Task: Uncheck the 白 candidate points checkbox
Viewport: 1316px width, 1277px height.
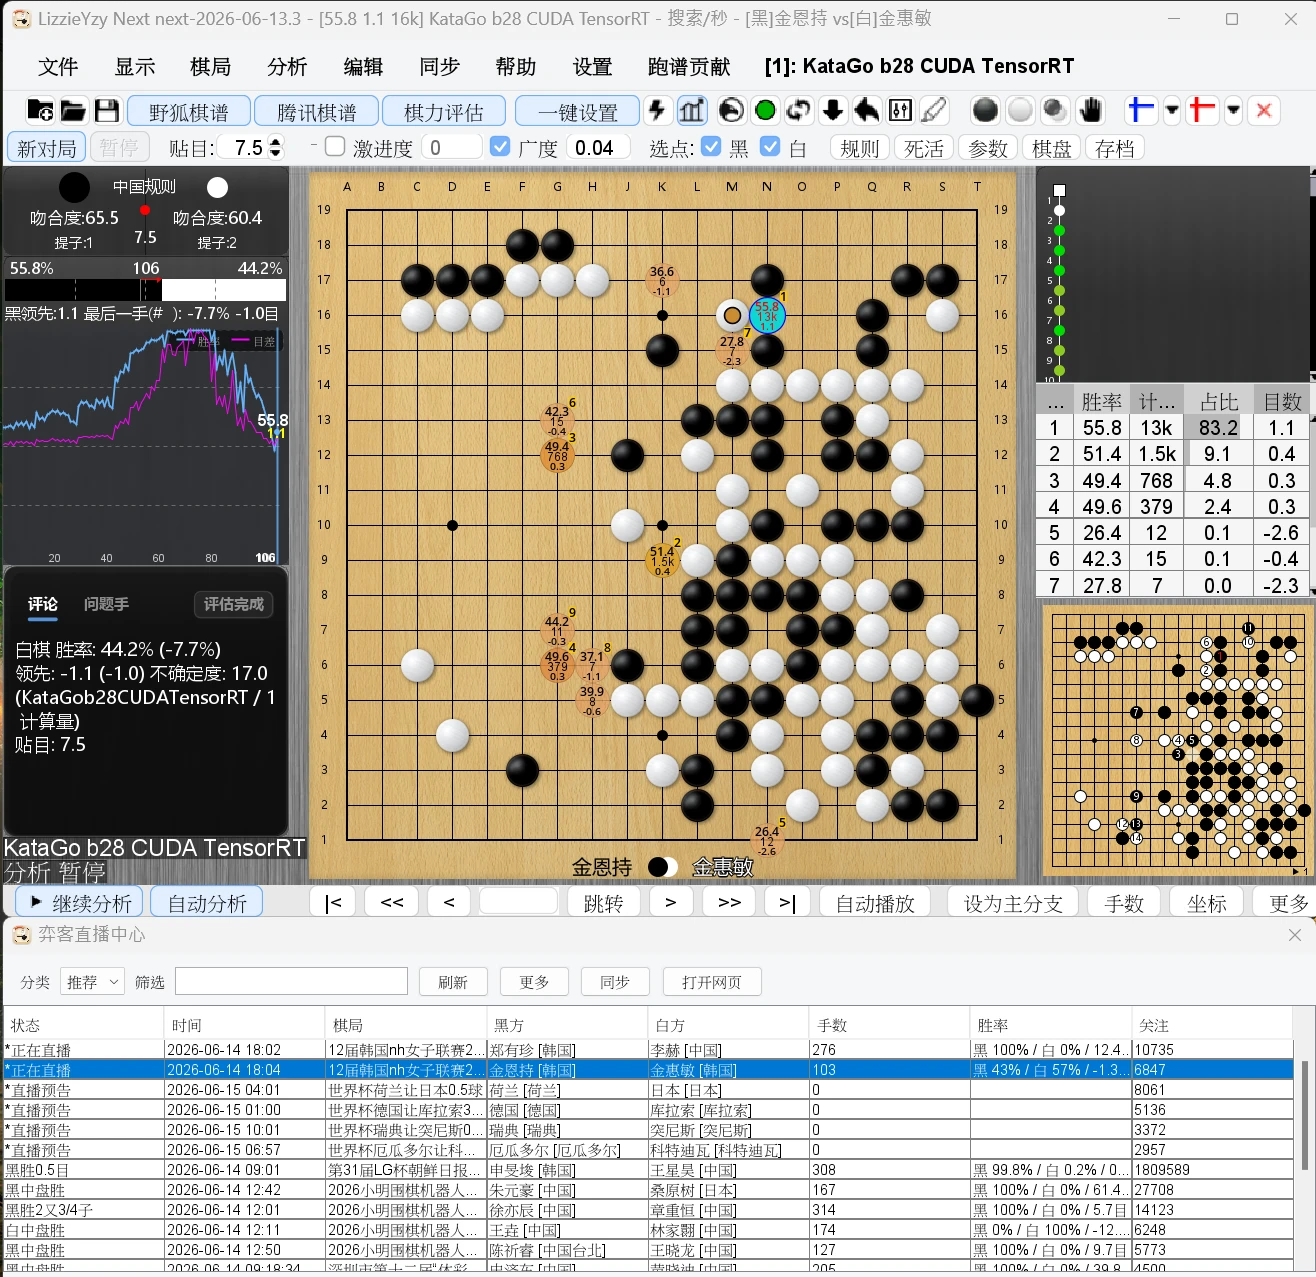Action: pos(770,147)
